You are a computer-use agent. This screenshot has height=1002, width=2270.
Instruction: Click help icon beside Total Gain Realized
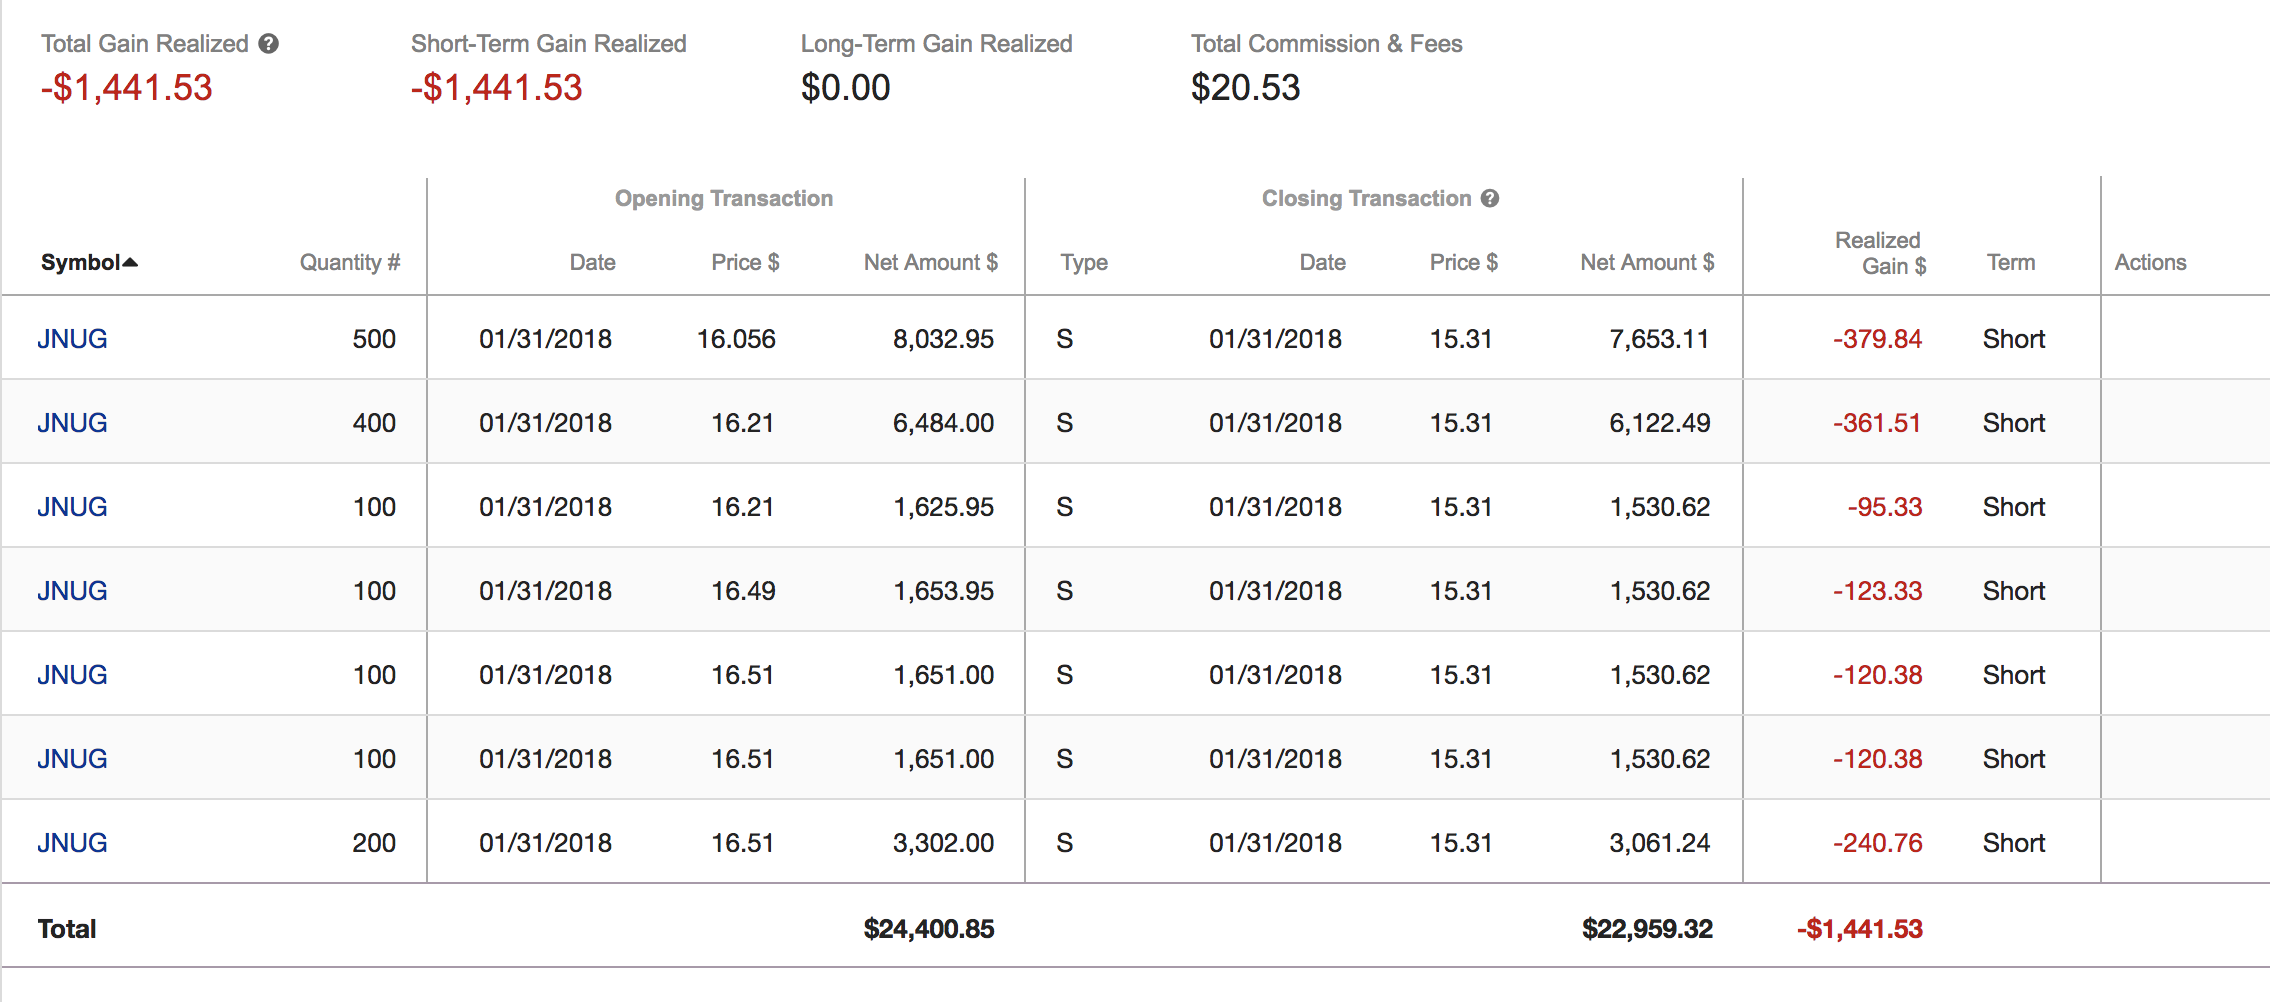point(268,44)
